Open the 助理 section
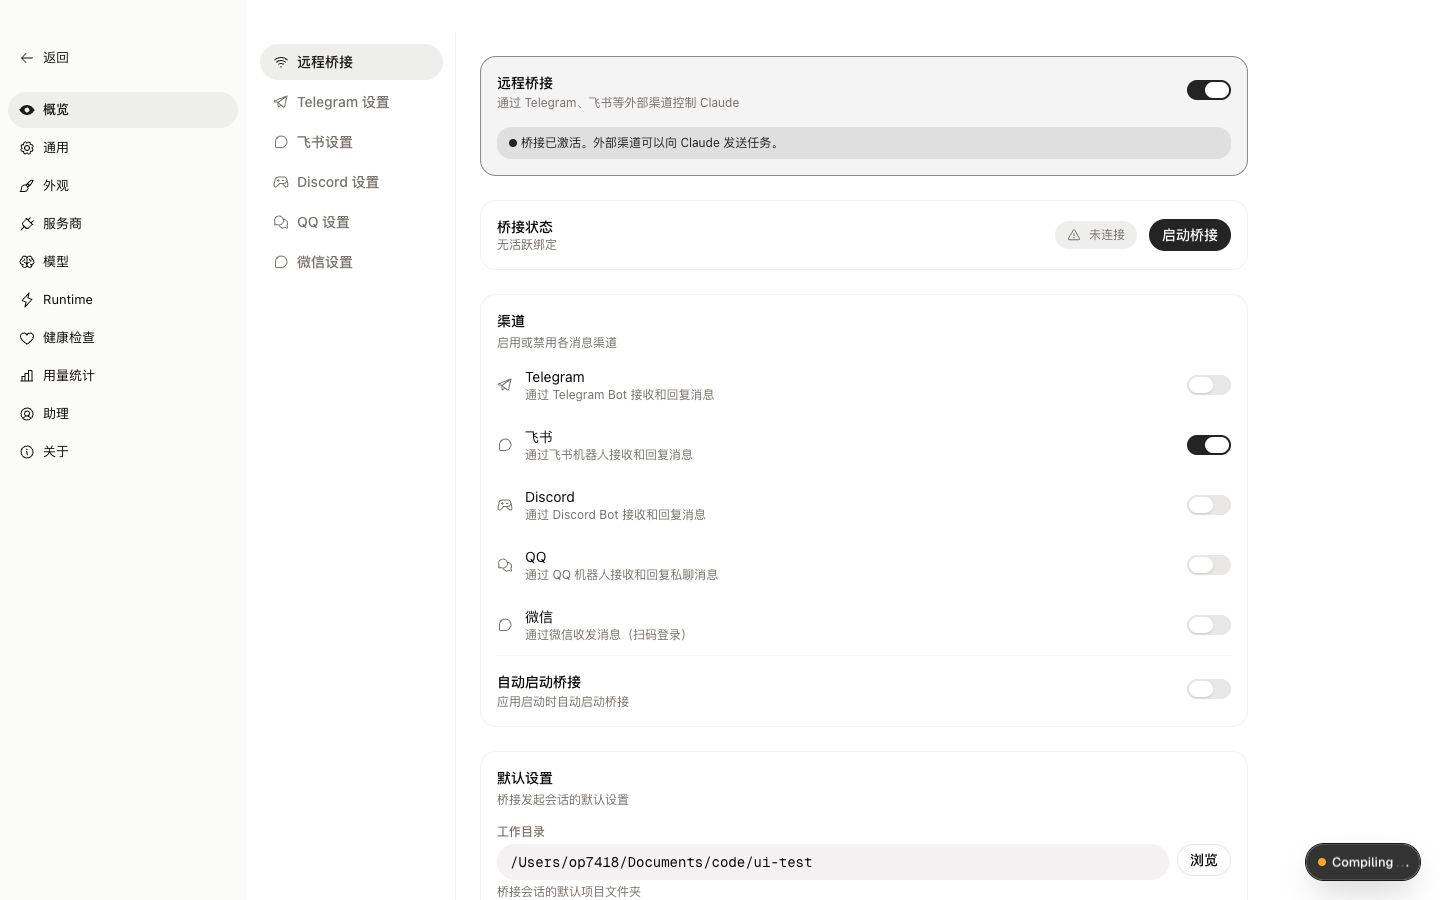 pos(123,414)
